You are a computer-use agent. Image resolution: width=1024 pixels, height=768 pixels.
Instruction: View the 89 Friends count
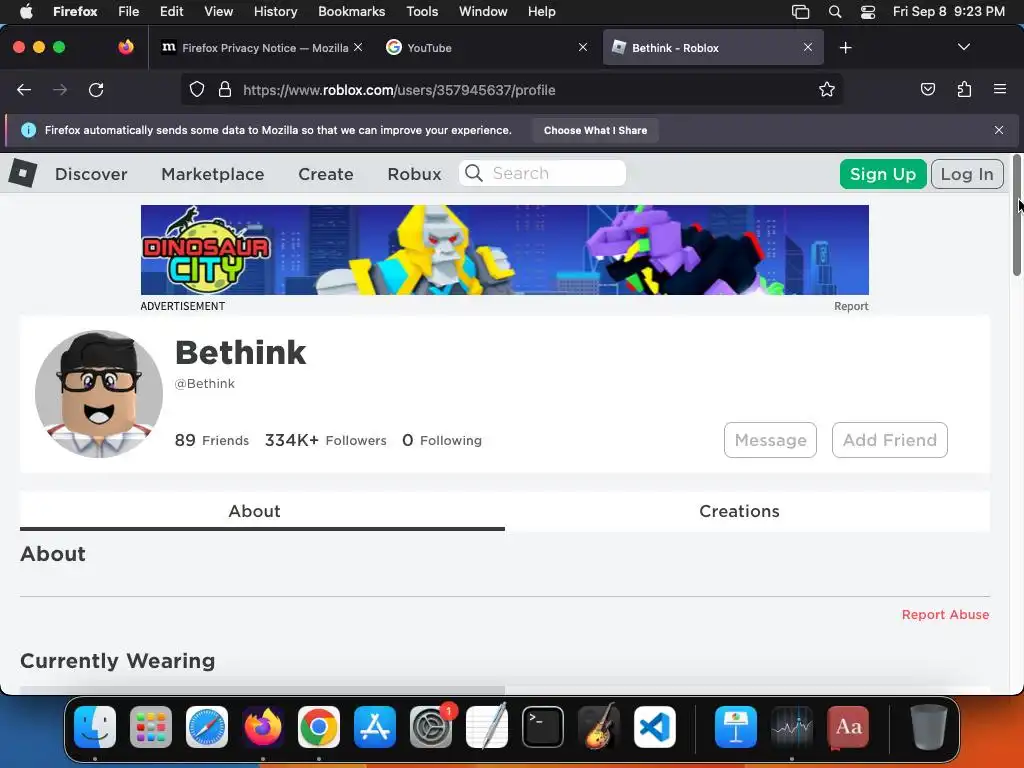coord(212,440)
